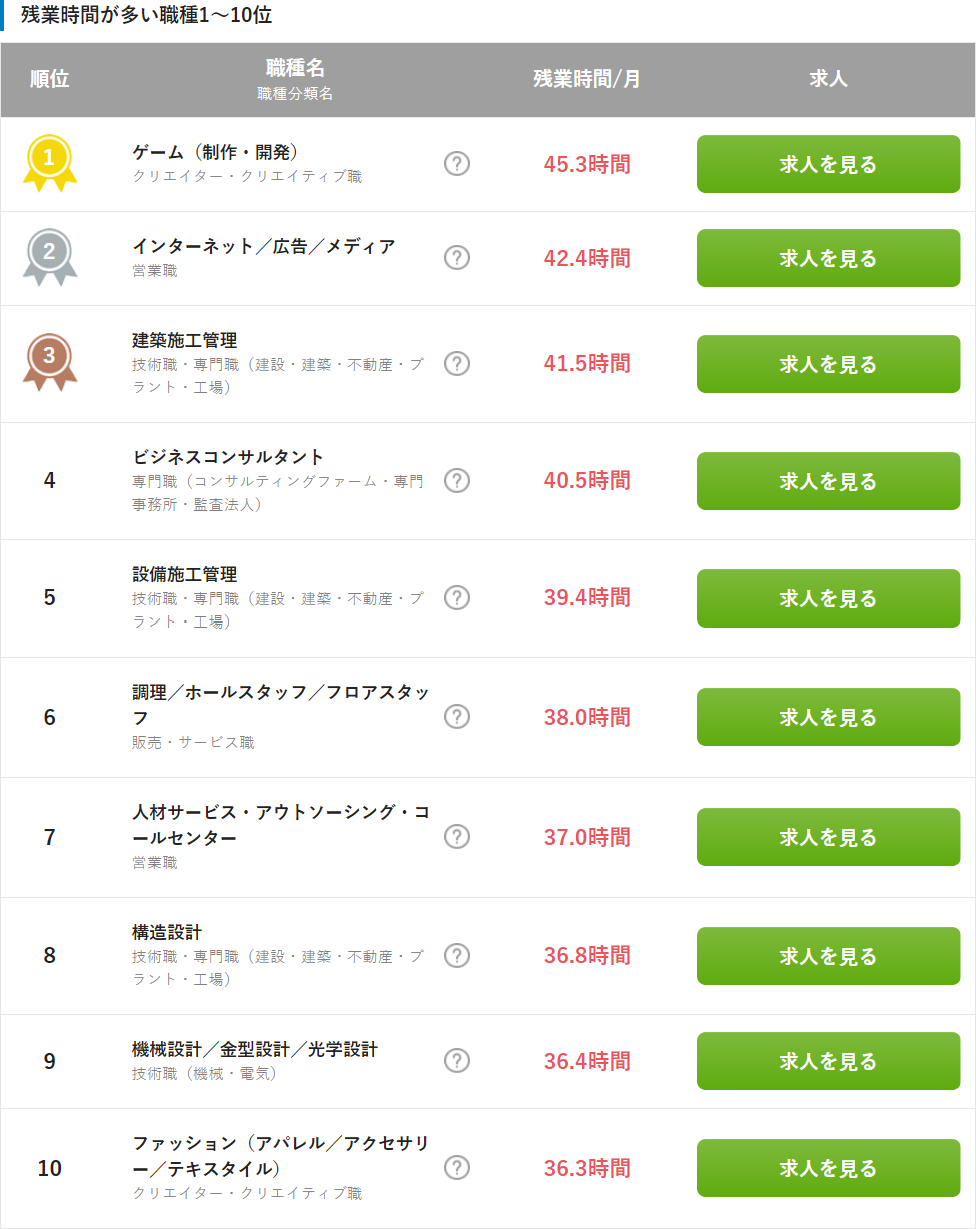Image resolution: width=976 pixels, height=1229 pixels.
Task: Click the bronze rank 3 medal
Action: [49, 359]
